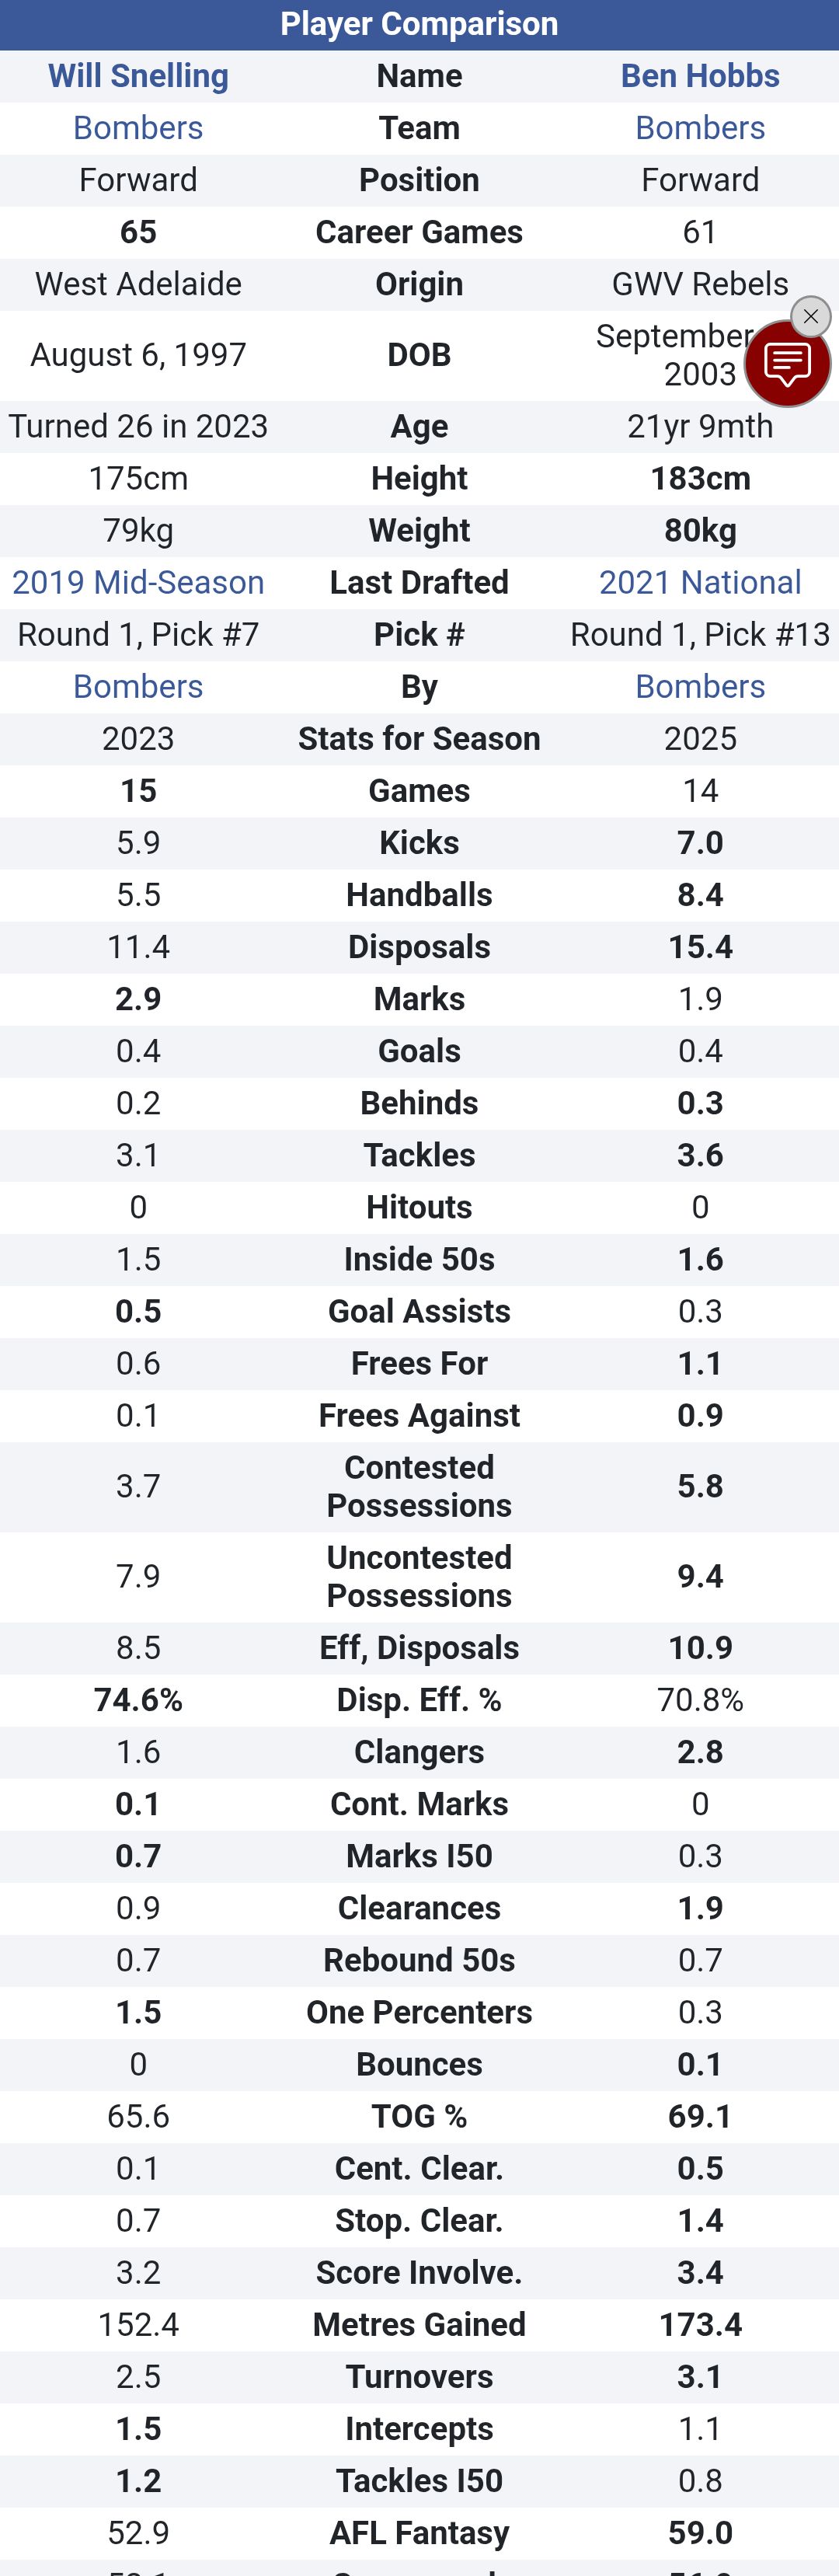Open Bombers link in Team row under Snelling
The height and width of the screenshot is (2576, 839).
[138, 128]
